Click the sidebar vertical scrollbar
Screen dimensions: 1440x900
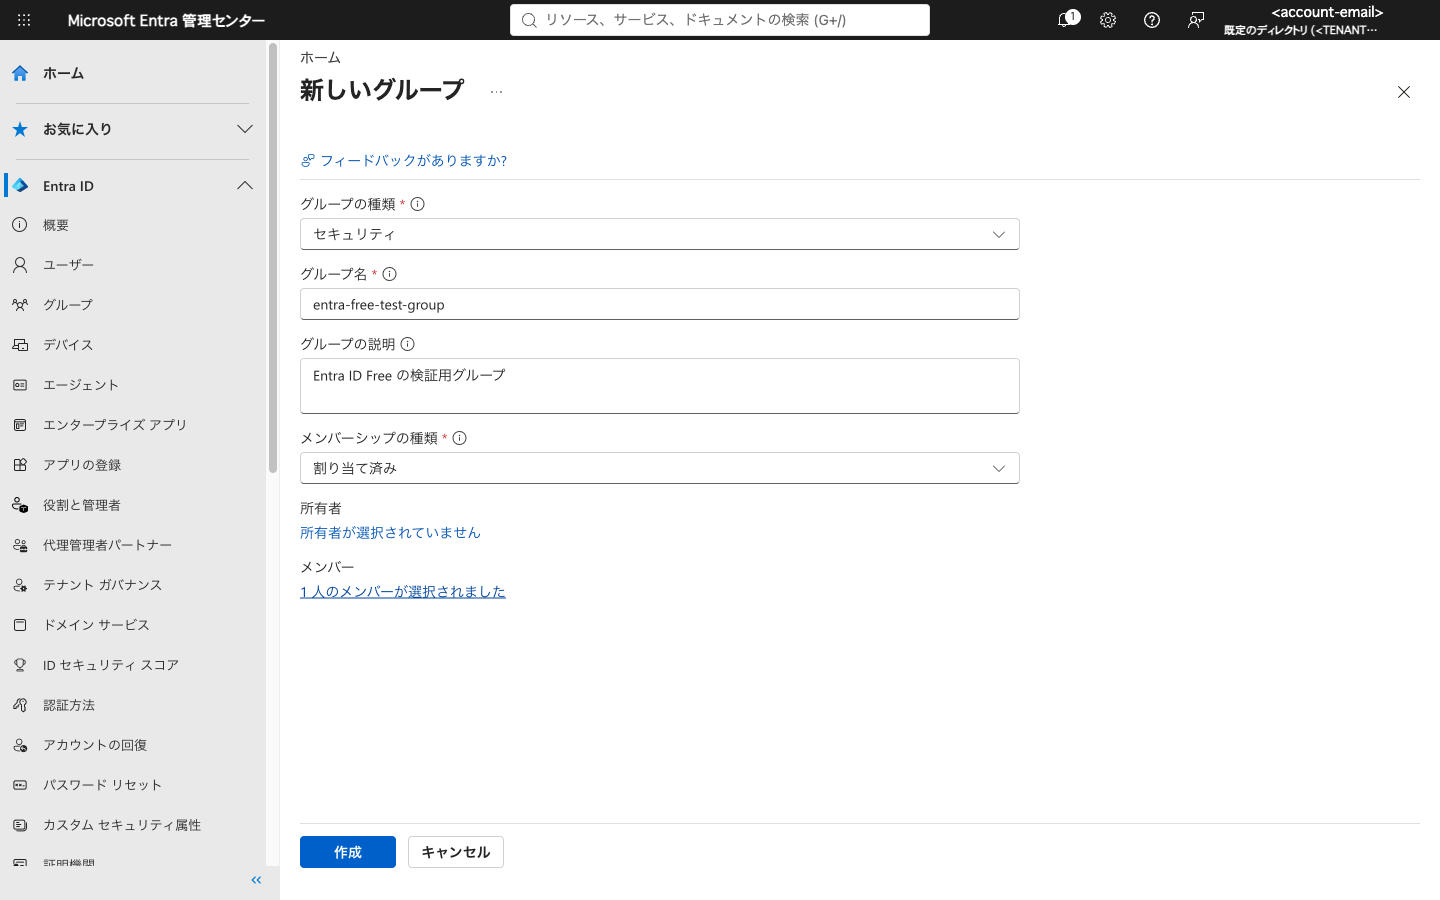[x=272, y=258]
